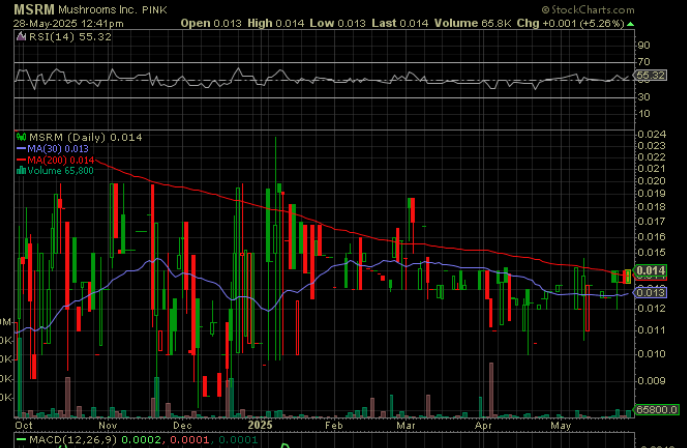Click the Apr label on the date axis
Screen dimensions: 687x448
click(484, 425)
